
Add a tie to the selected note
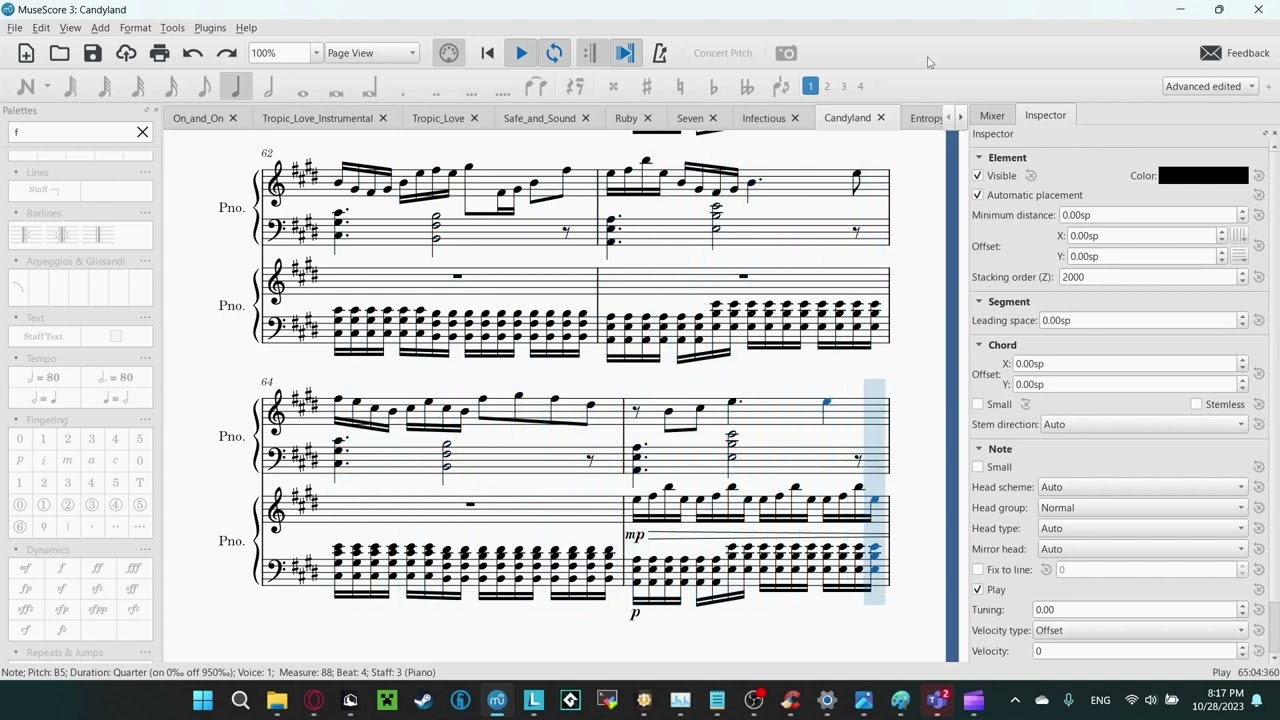(535, 87)
